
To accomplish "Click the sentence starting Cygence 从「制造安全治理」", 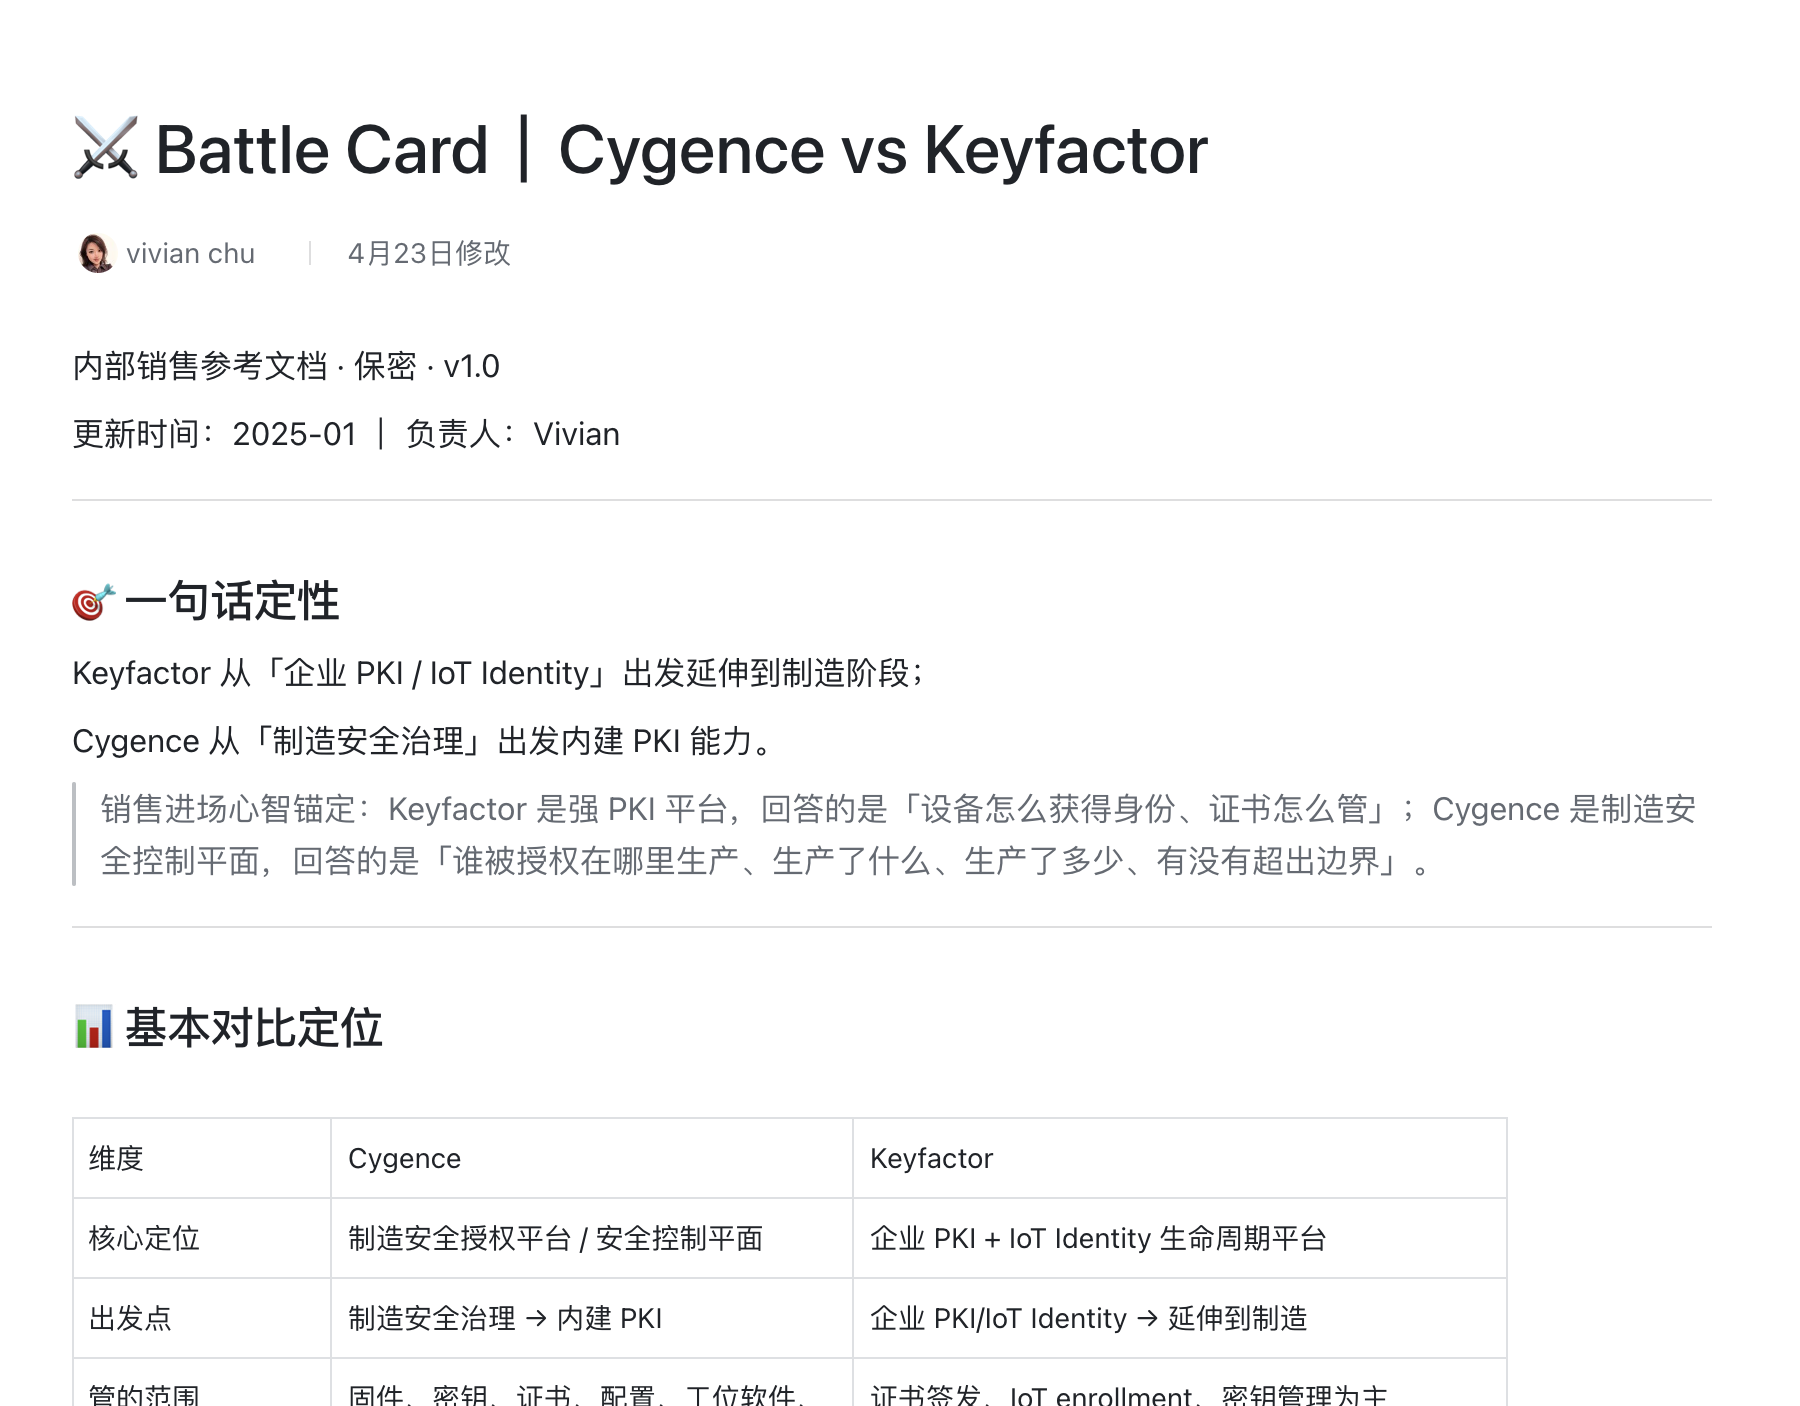I will 422,741.
